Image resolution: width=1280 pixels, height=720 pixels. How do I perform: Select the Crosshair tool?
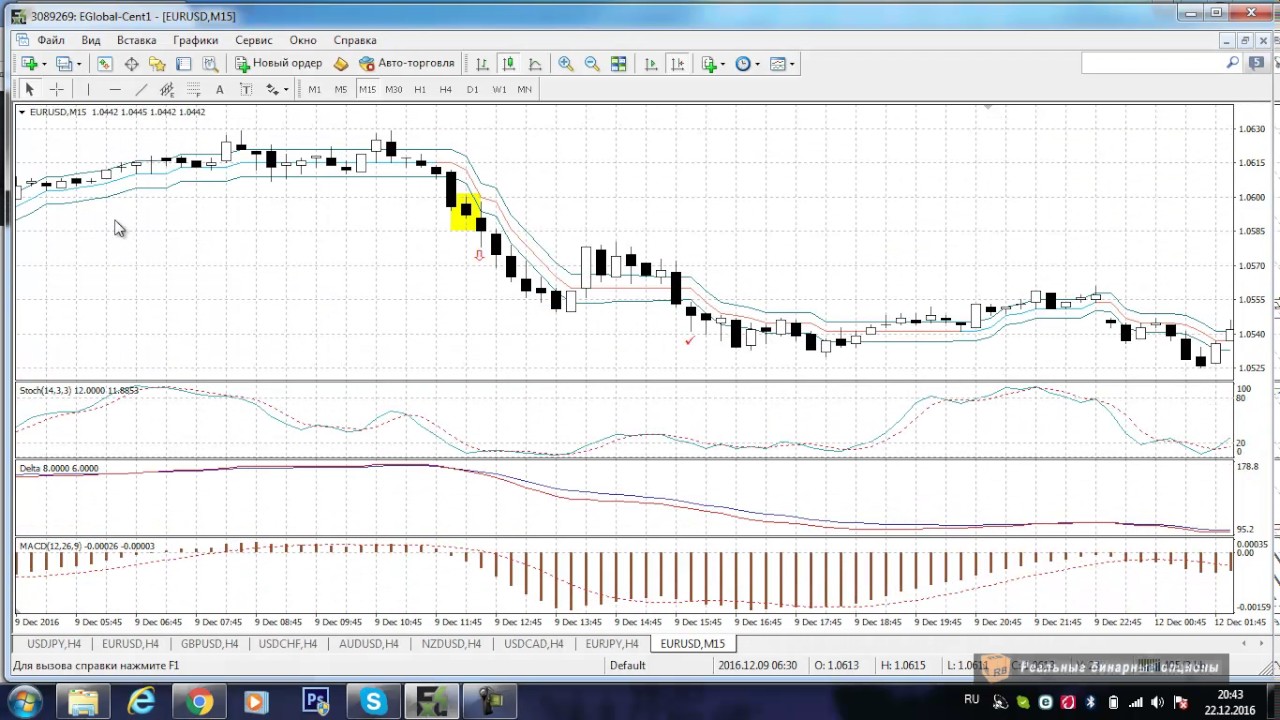pyautogui.click(x=56, y=89)
